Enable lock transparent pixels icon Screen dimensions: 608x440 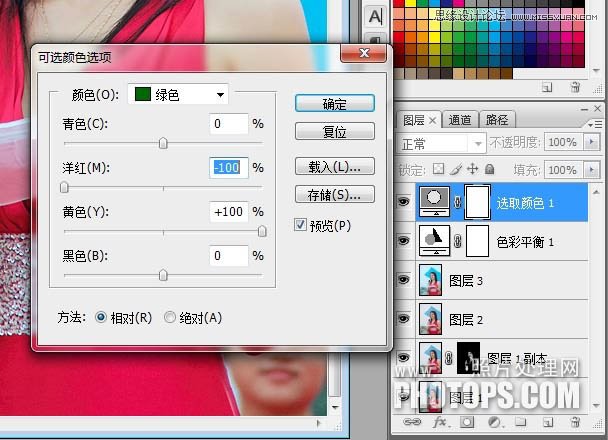pos(439,169)
